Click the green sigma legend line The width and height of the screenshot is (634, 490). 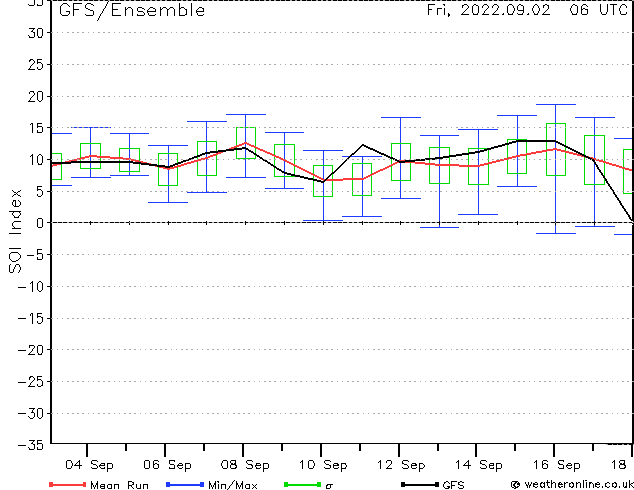click(302, 484)
